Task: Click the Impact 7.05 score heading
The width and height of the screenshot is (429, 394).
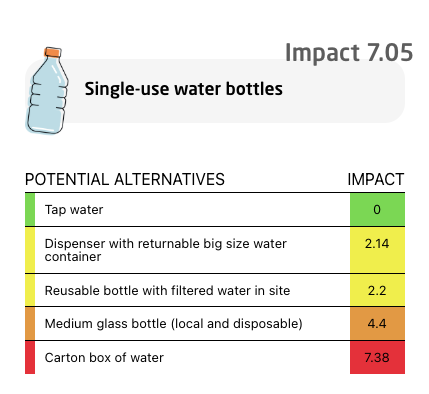Action: point(349,53)
